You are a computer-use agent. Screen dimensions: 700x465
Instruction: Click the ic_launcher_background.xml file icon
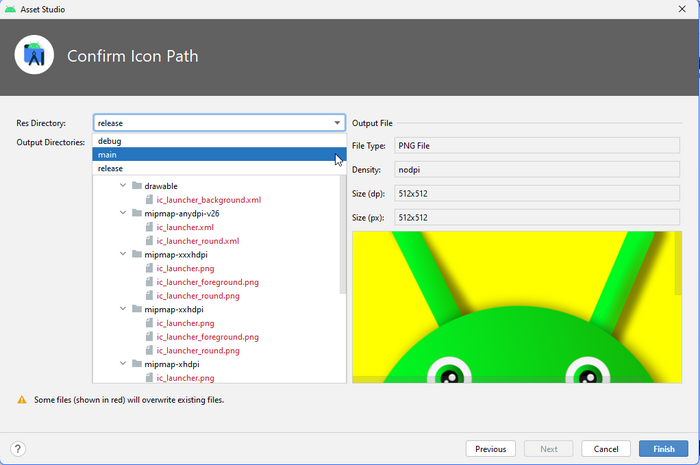pos(149,200)
